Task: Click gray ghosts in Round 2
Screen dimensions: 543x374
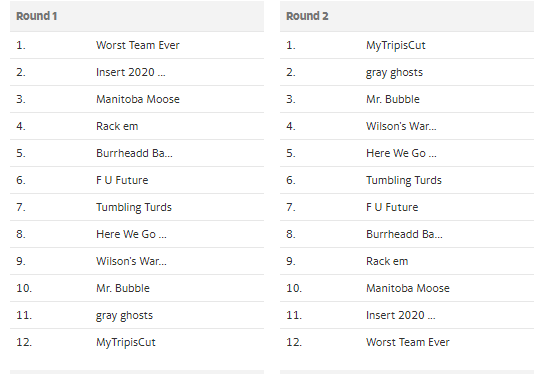Action: (394, 72)
